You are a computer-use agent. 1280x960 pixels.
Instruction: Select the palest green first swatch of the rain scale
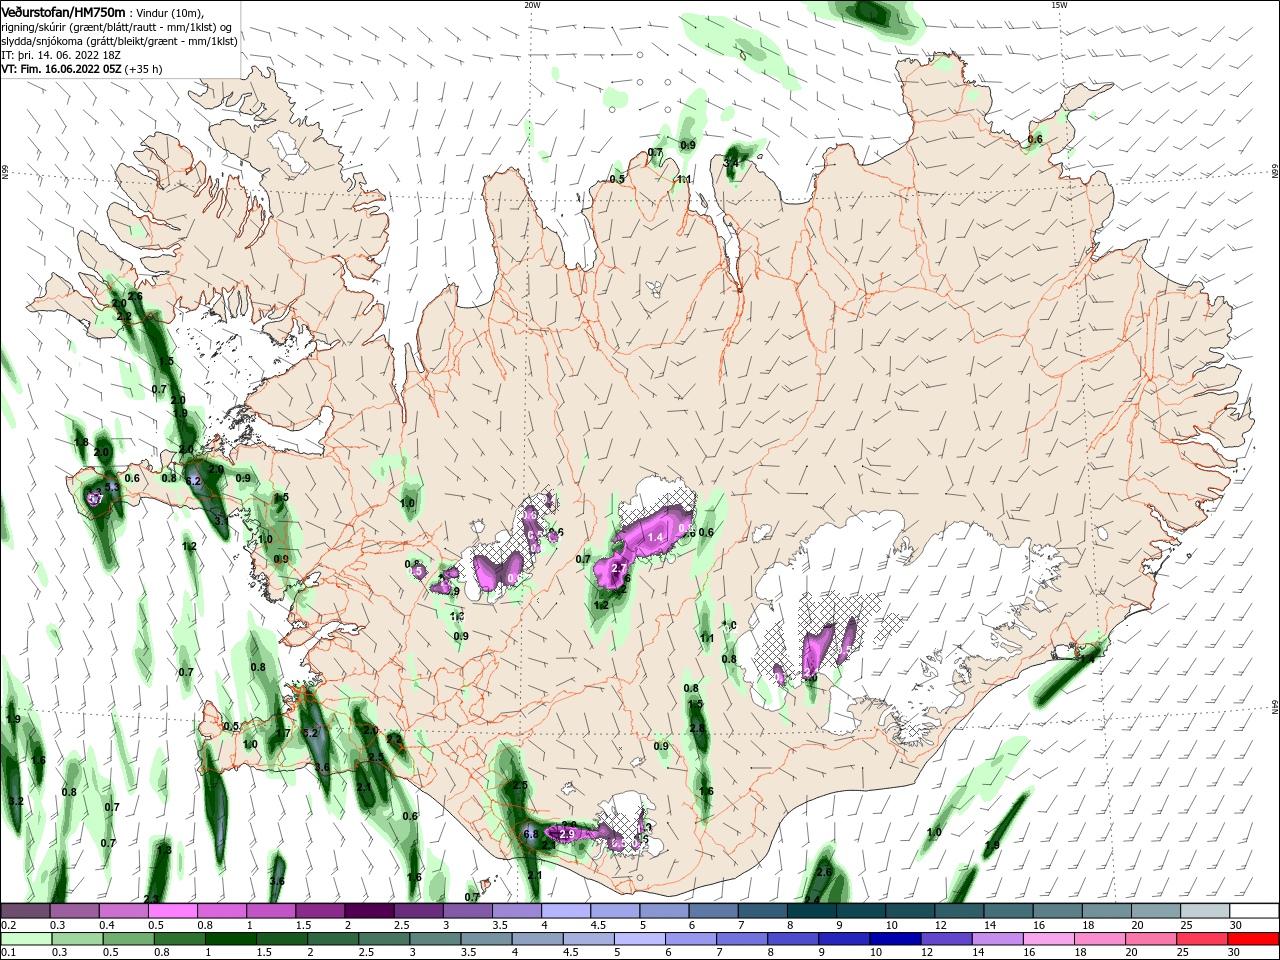point(25,939)
